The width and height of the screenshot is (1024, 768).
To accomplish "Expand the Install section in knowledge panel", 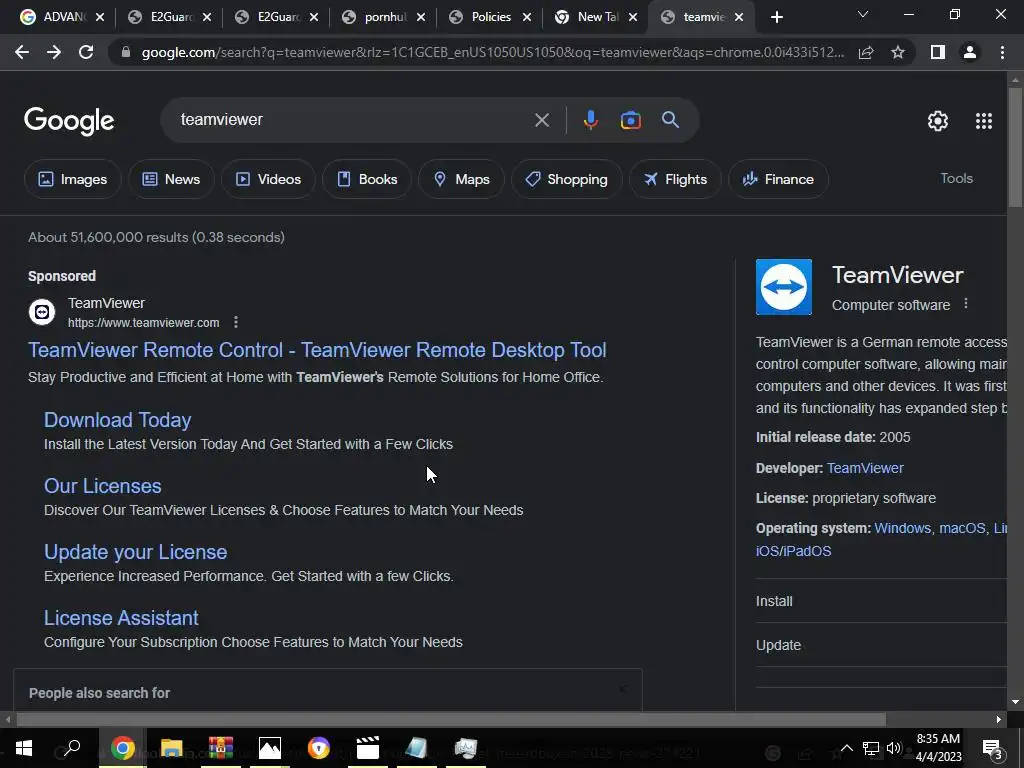I will tap(881, 601).
